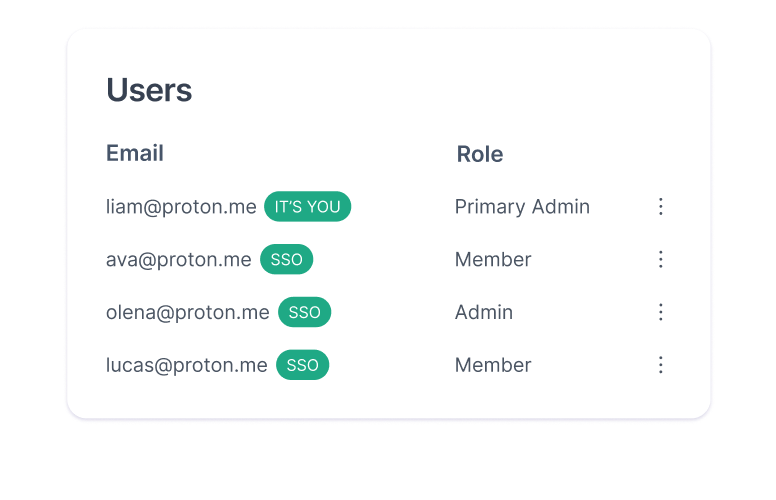Click the SSO tag for lucas@proton.me
This screenshot has width=776, height=500.
(302, 365)
